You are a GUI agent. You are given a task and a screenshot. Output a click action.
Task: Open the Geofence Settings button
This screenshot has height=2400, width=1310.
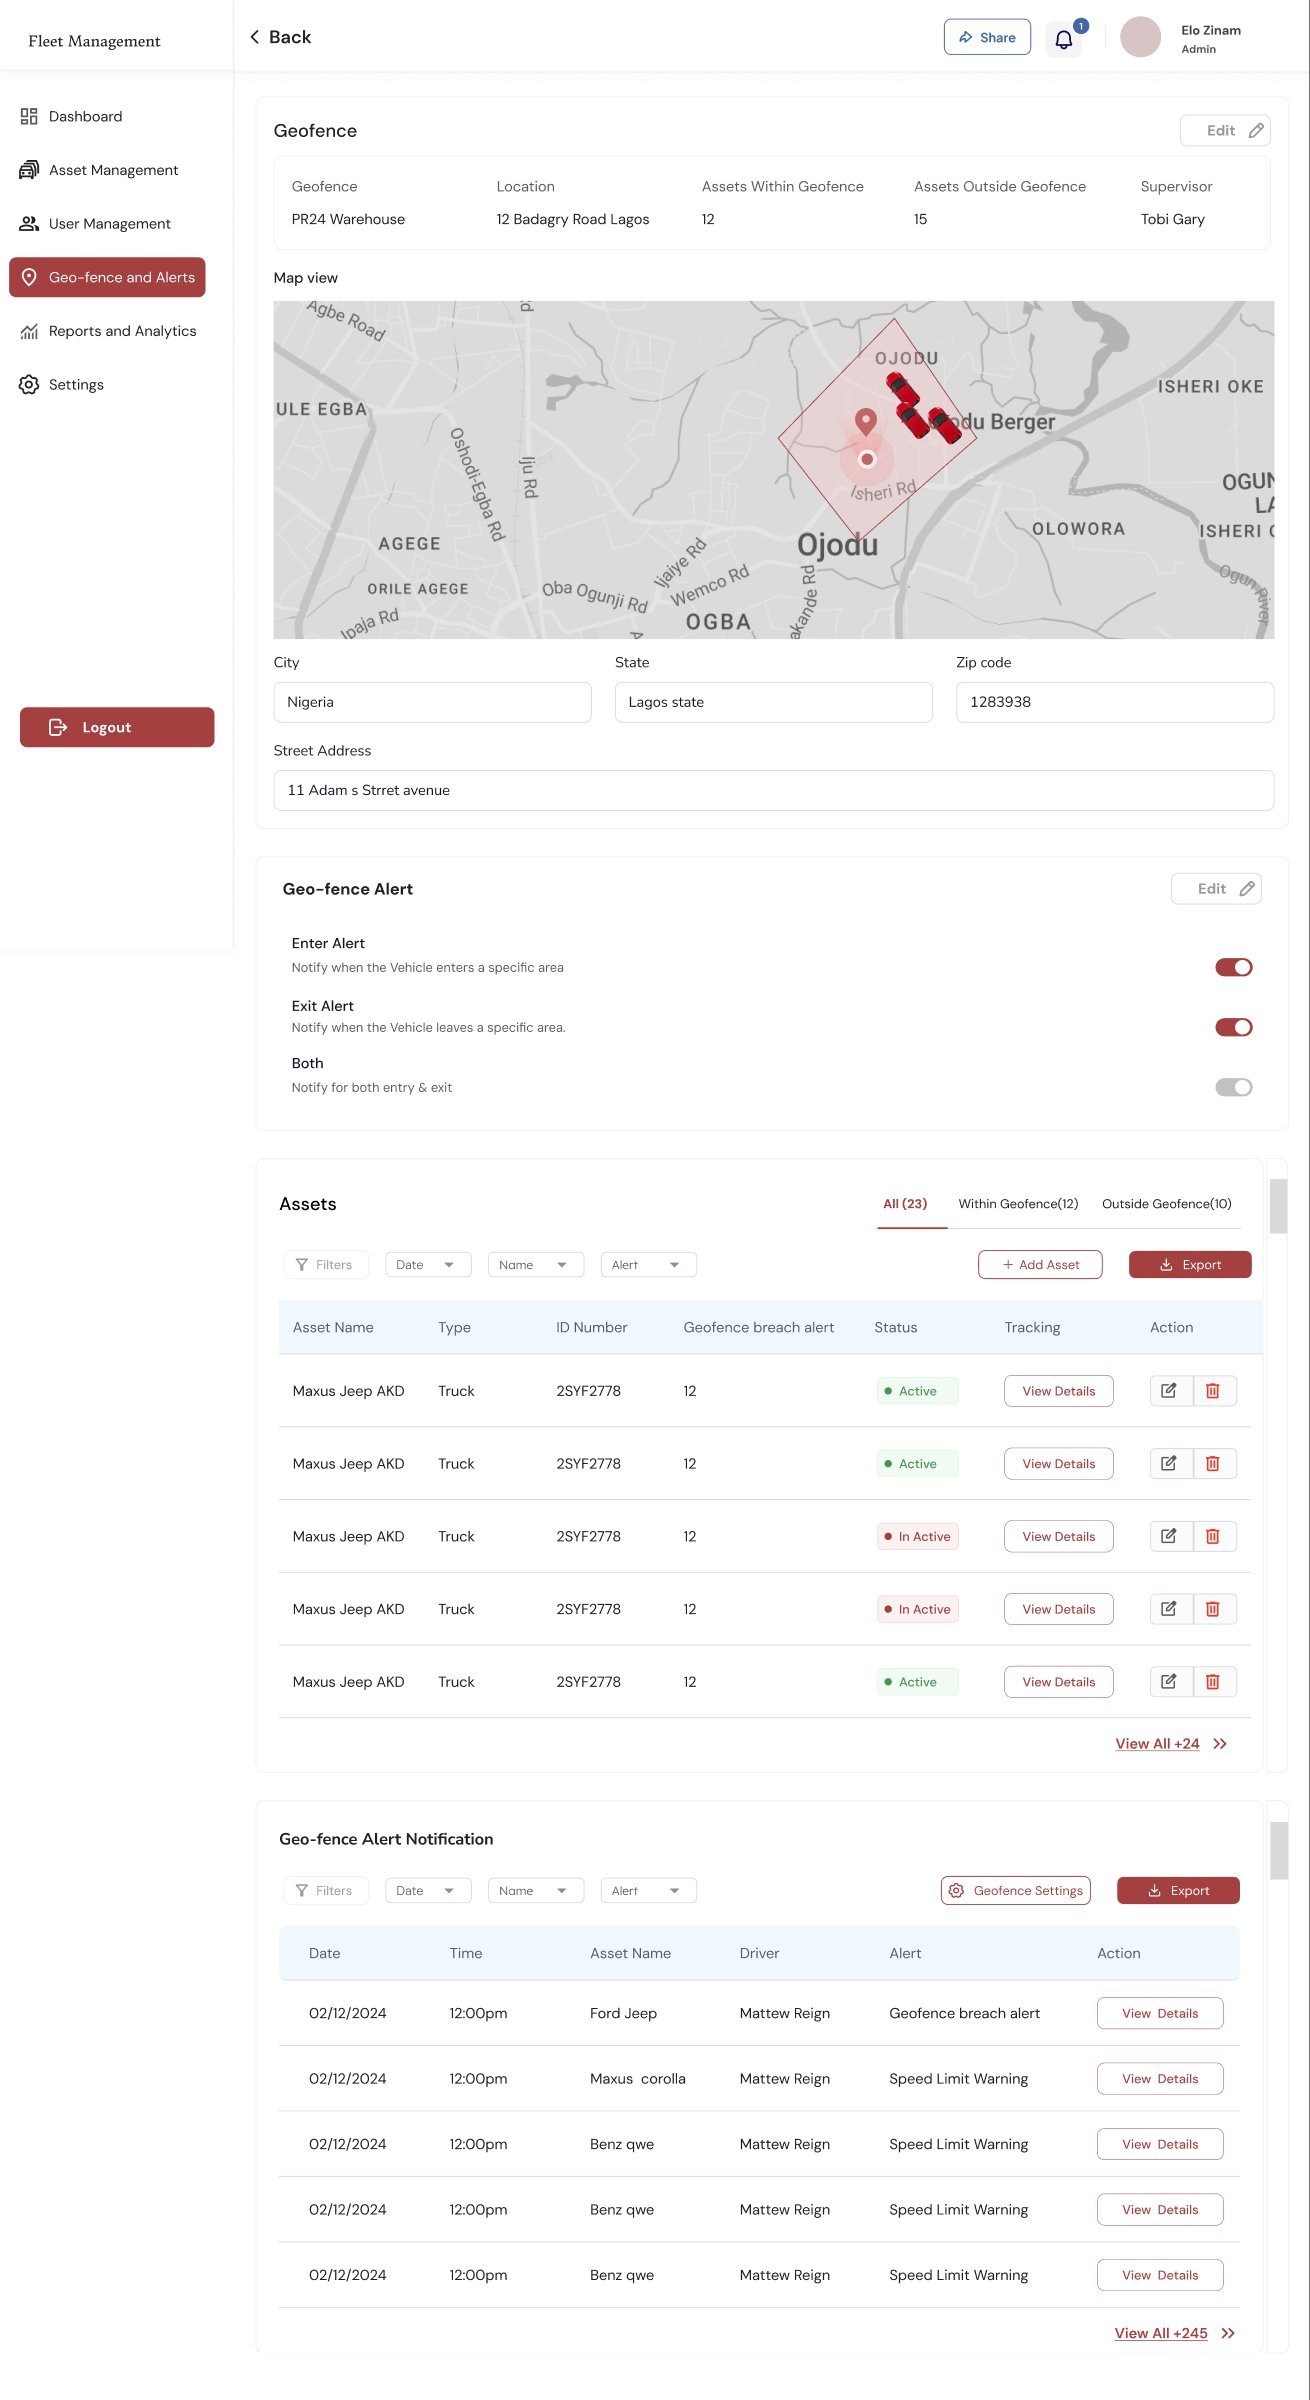click(1016, 1891)
